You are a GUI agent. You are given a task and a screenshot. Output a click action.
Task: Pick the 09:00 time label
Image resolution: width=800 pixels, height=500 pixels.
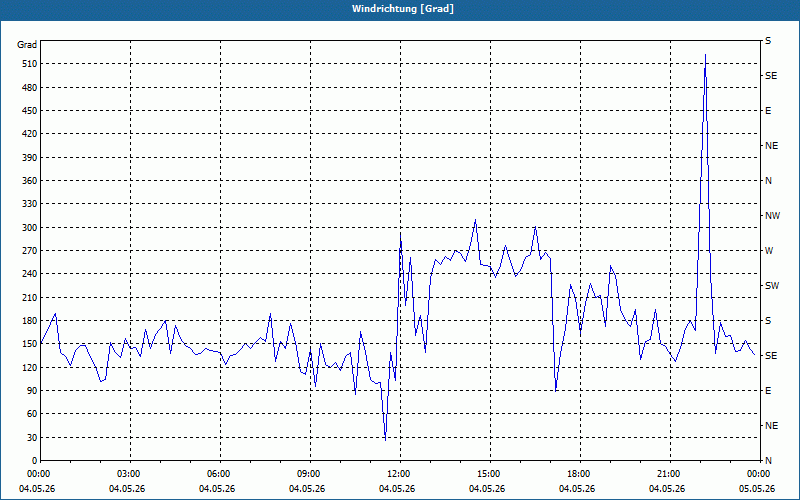tap(310, 473)
